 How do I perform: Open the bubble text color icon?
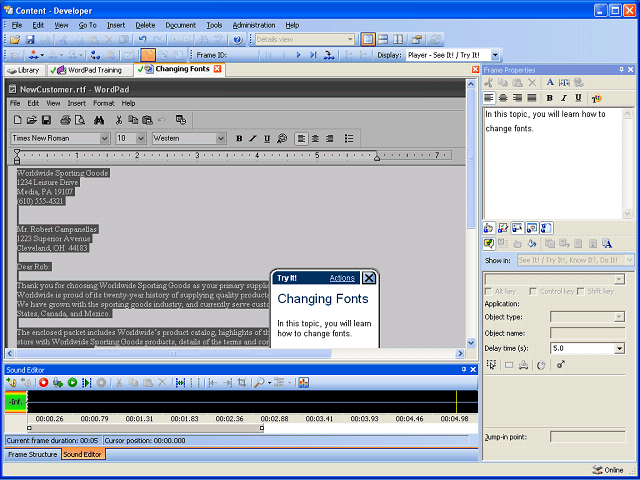pyautogui.click(x=596, y=98)
